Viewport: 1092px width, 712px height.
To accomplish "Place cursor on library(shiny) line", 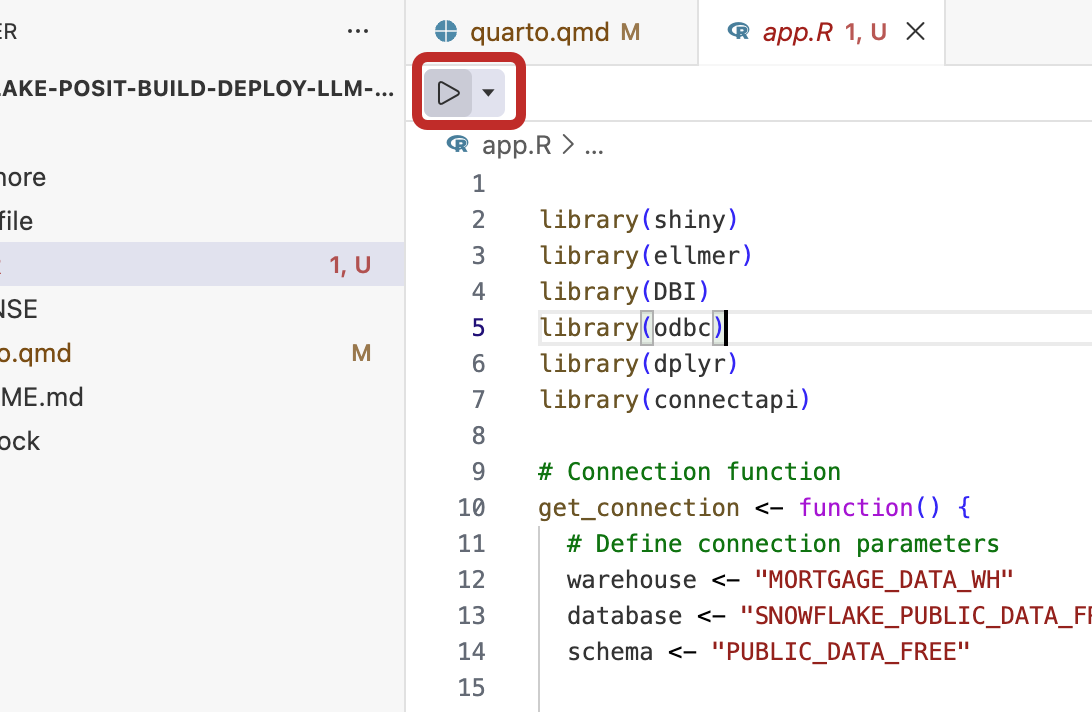I will click(x=638, y=219).
